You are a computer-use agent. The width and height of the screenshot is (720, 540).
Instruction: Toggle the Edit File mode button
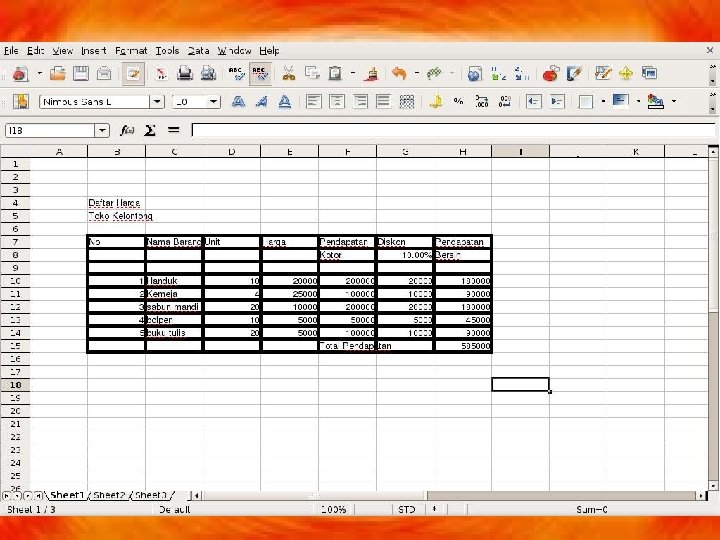(133, 73)
